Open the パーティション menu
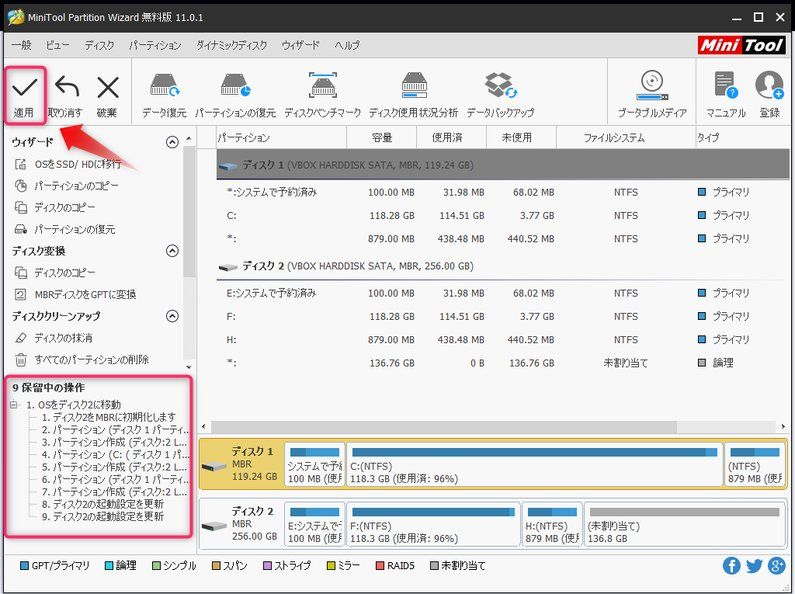The image size is (795, 594). click(155, 45)
